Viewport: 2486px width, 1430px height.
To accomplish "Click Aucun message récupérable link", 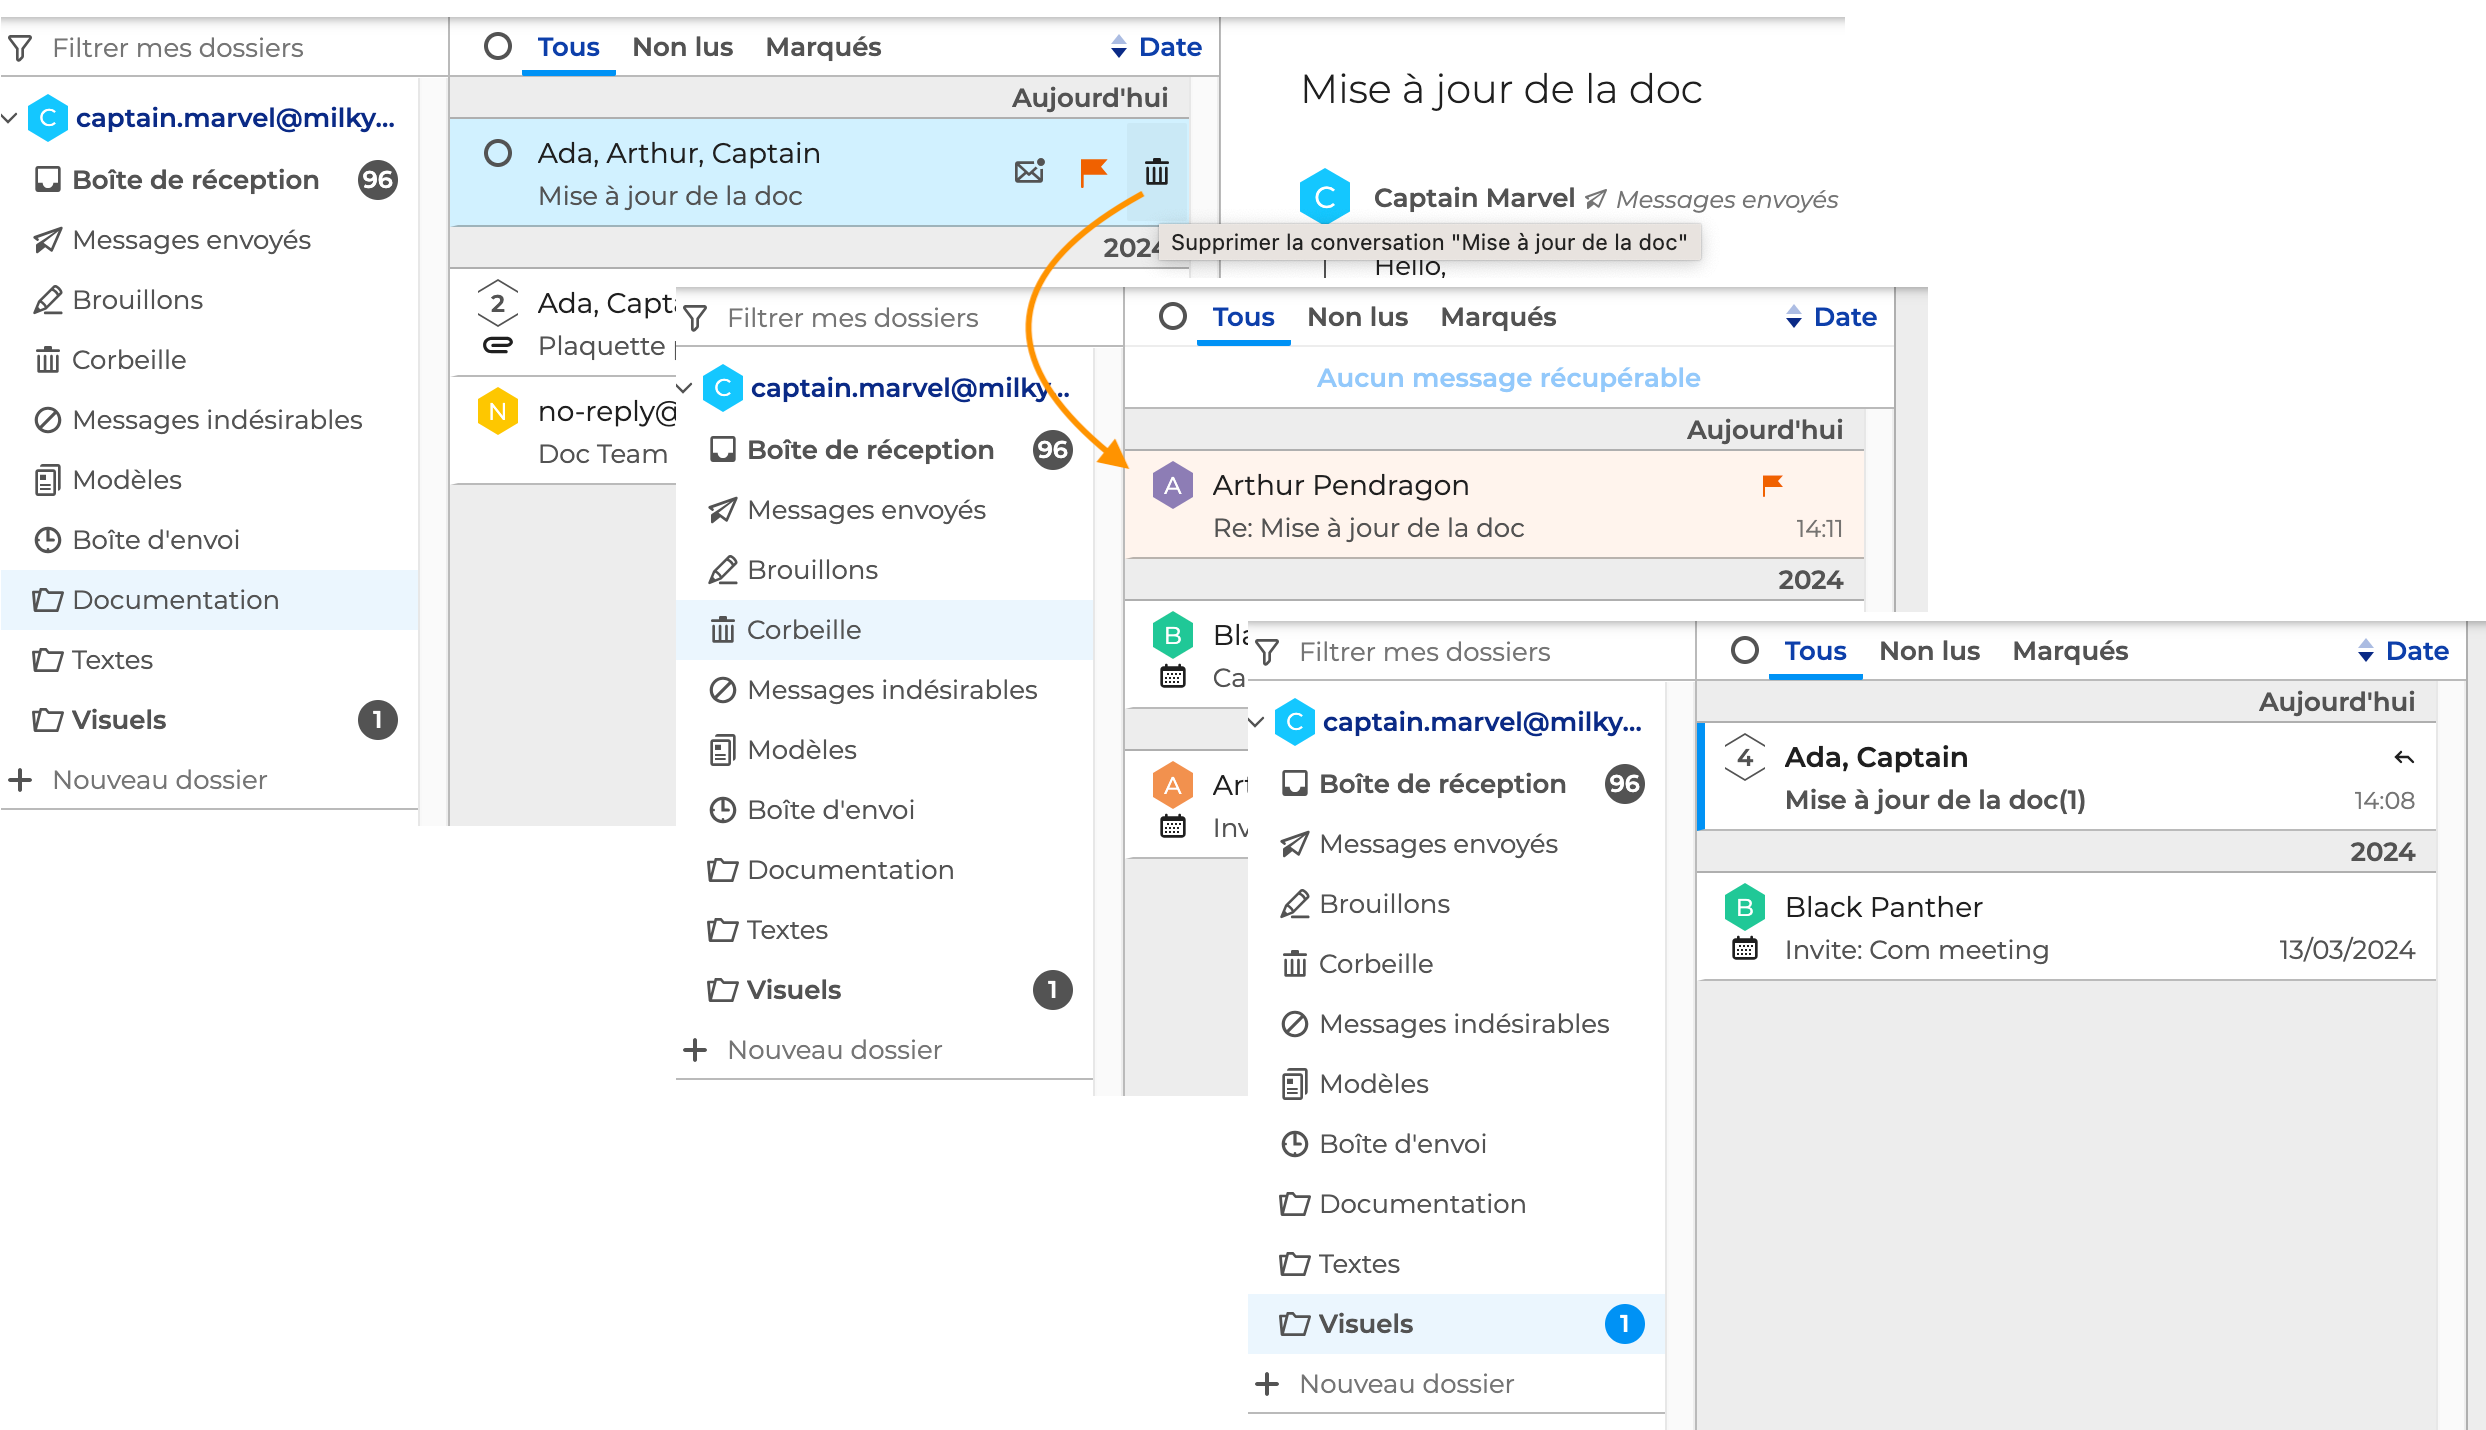I will pos(1508,378).
